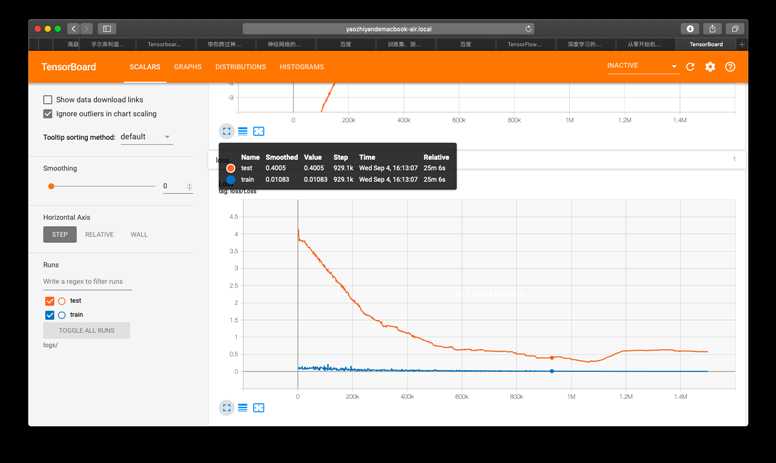
Task: Reload TensorBoard data with the refresh icon
Action: (x=690, y=67)
